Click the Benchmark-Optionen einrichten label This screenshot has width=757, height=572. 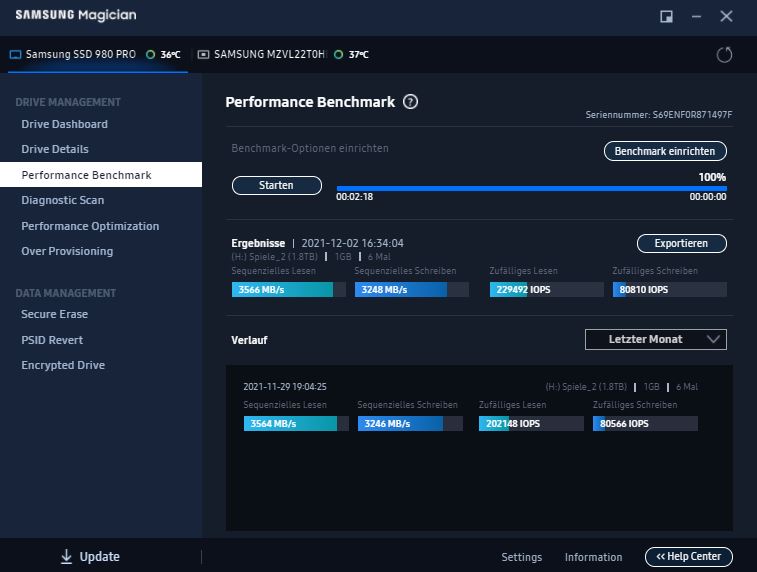[x=310, y=148]
